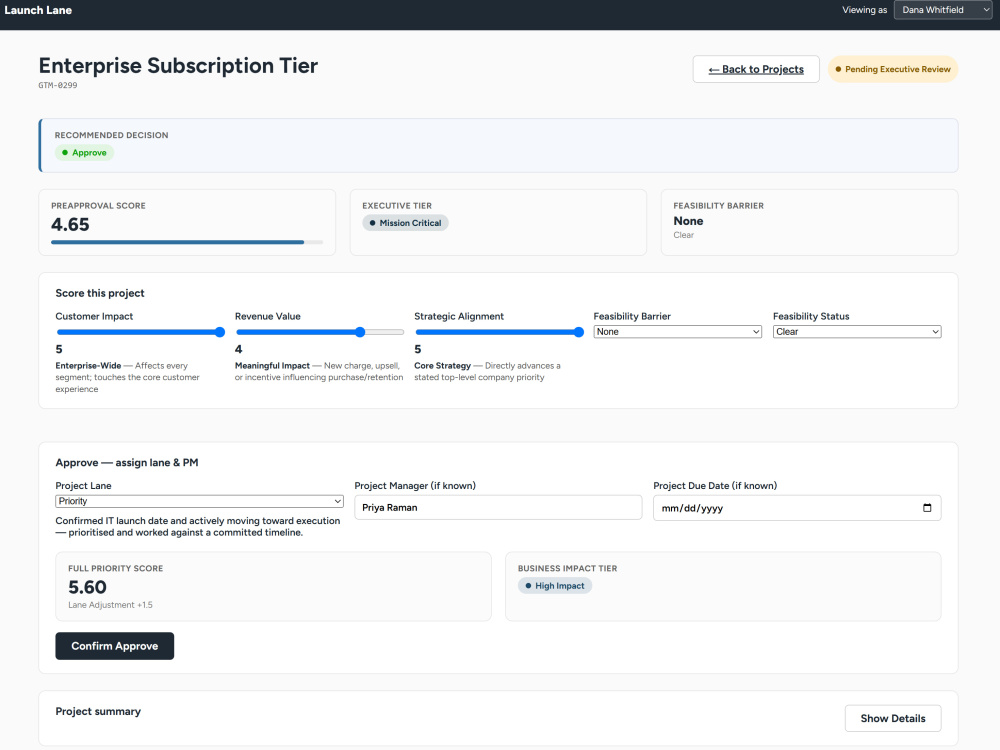Click the Confirm Approve button
The width and height of the screenshot is (1000, 750).
tap(115, 646)
